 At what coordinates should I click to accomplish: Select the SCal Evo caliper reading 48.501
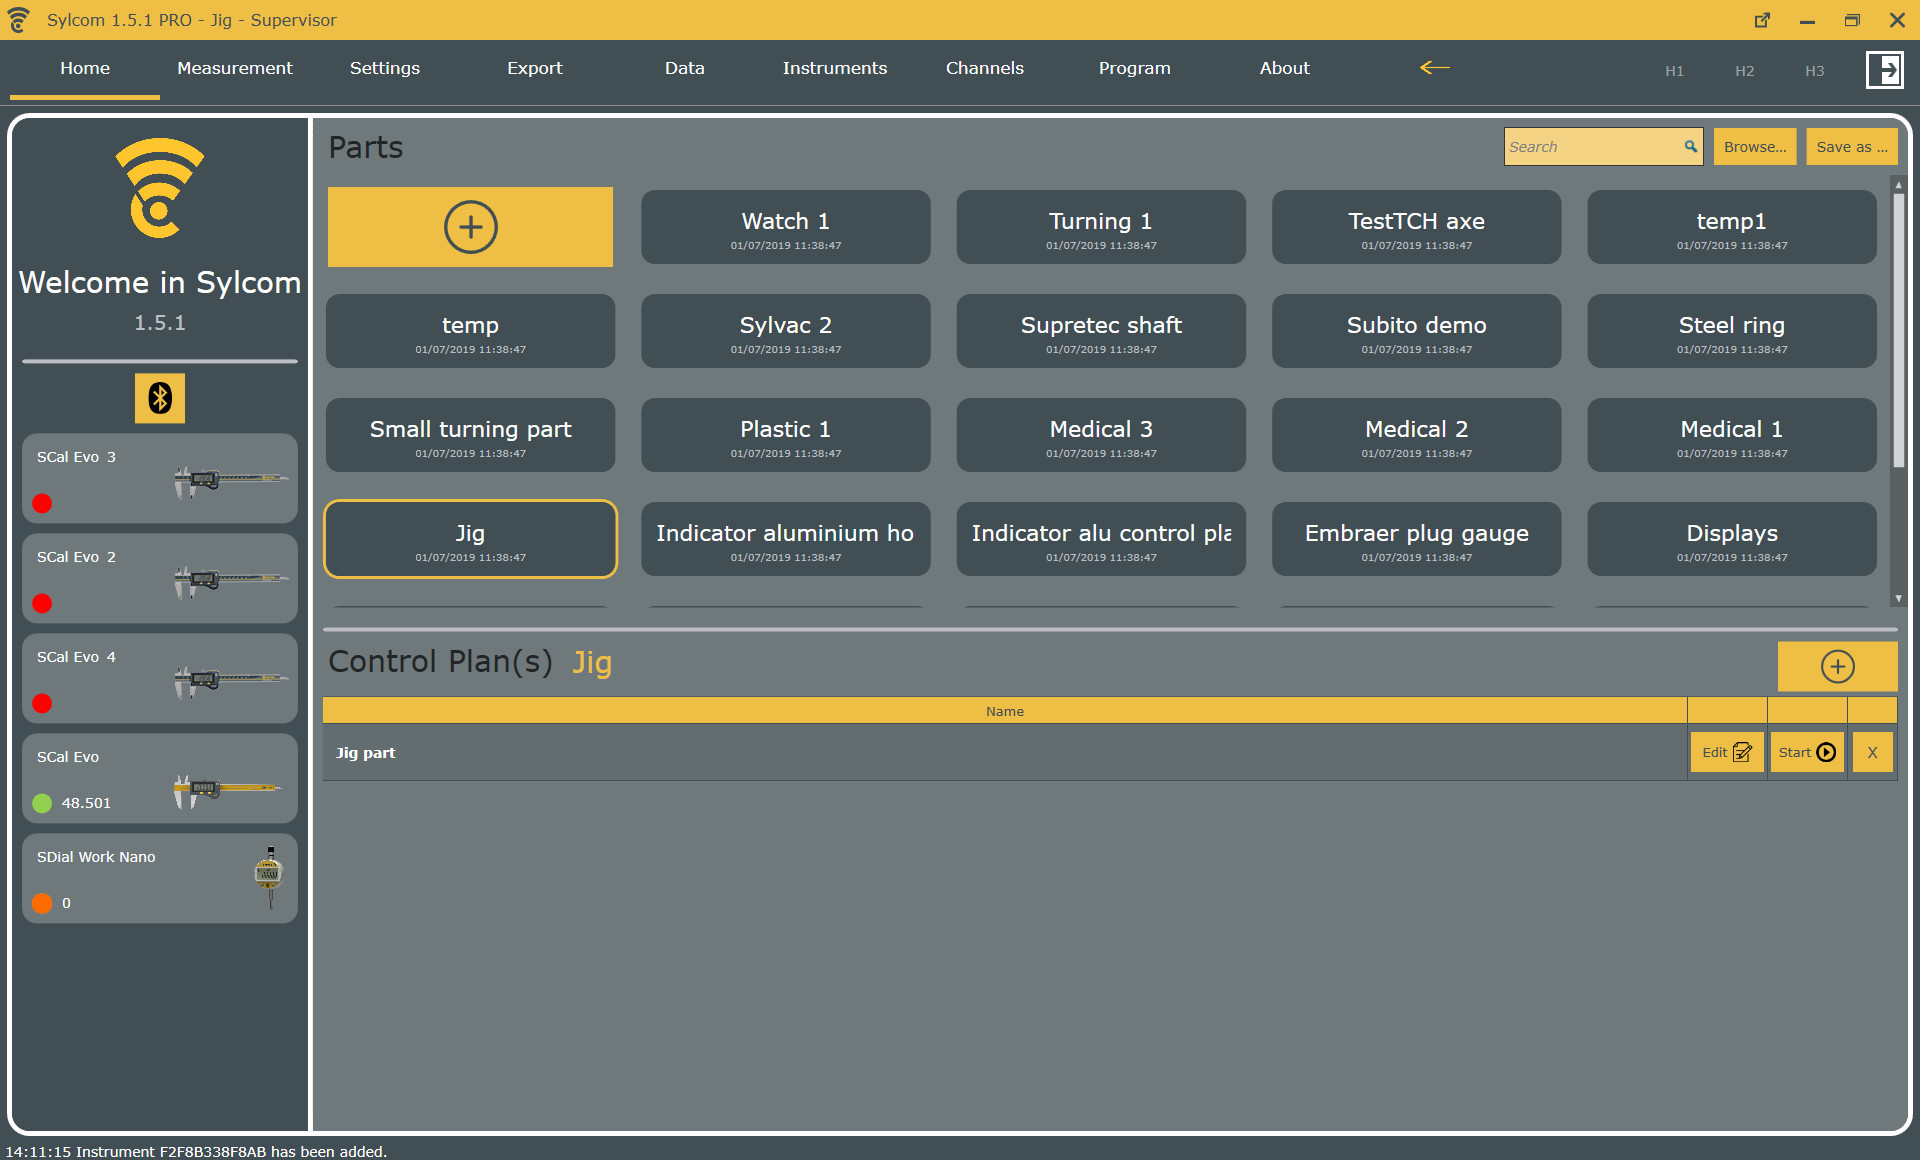coord(160,778)
